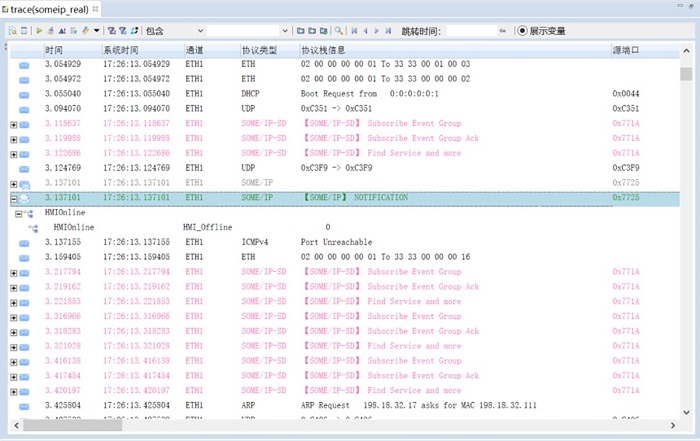Click the horizontal scrollbar left arrow
Screen dimensions: 700x441
[x=17, y=426]
